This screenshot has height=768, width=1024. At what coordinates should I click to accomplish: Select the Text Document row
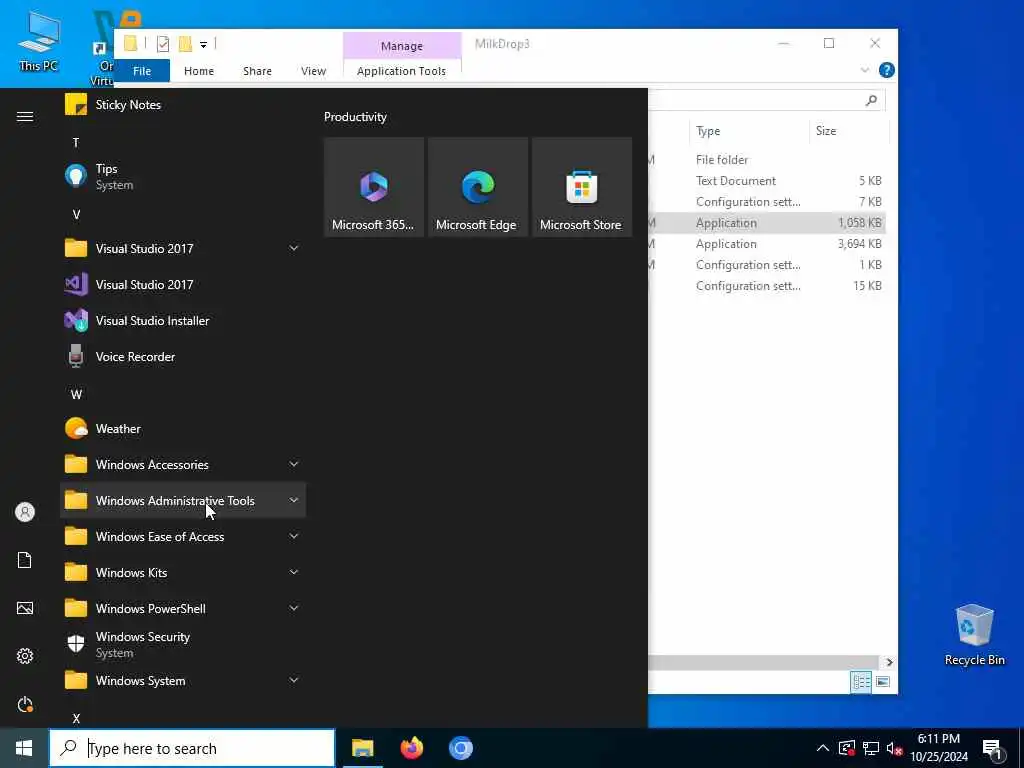coord(767,181)
